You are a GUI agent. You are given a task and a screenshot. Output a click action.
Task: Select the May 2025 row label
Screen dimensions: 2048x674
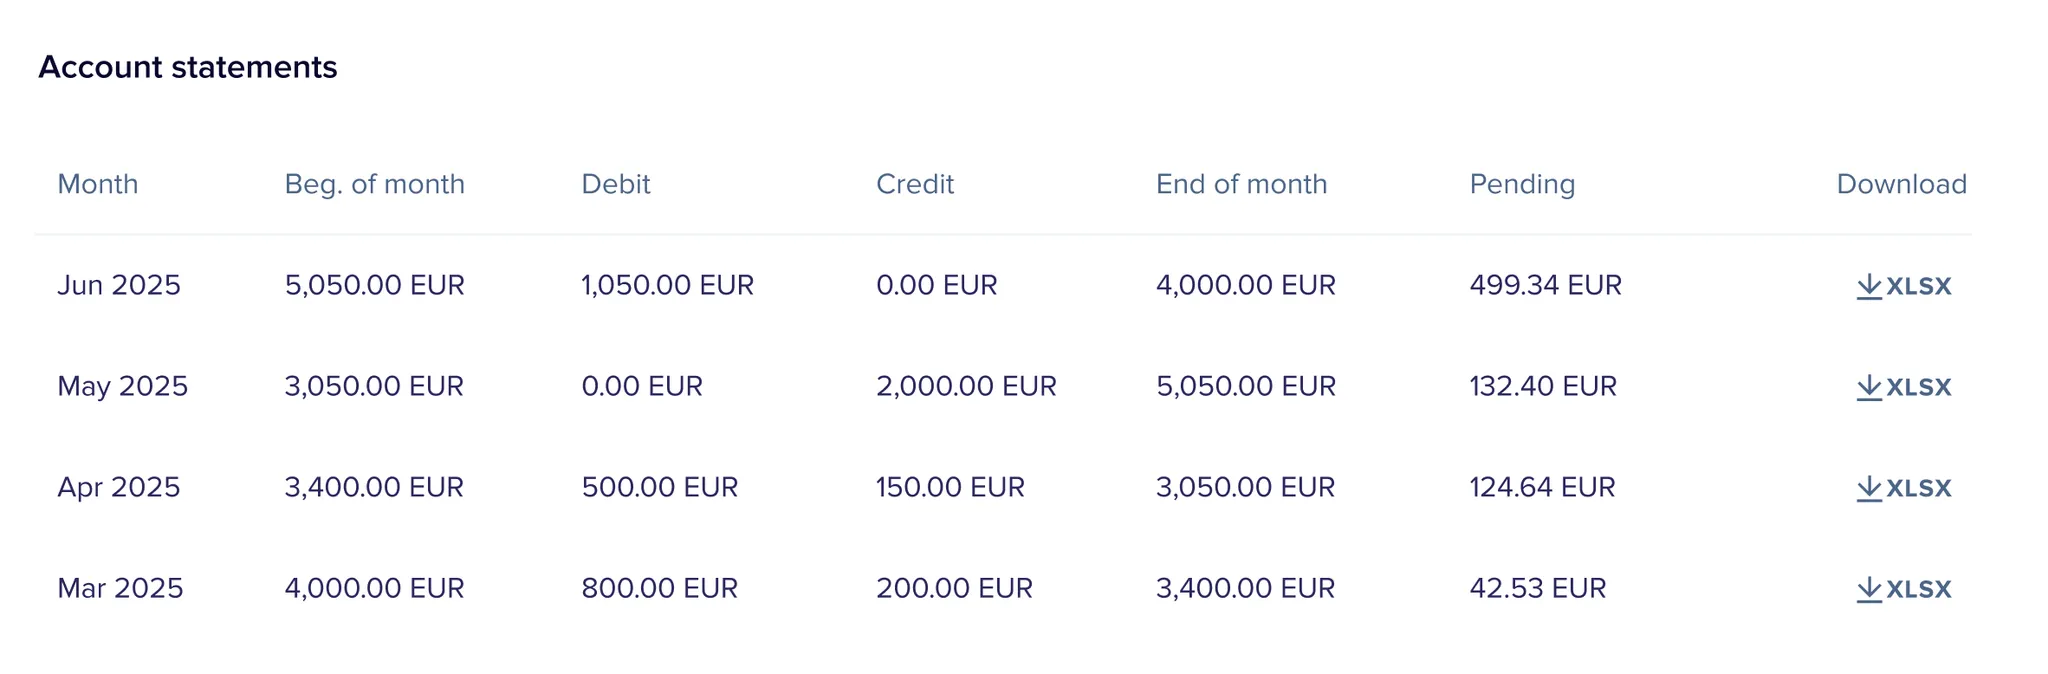click(x=123, y=386)
